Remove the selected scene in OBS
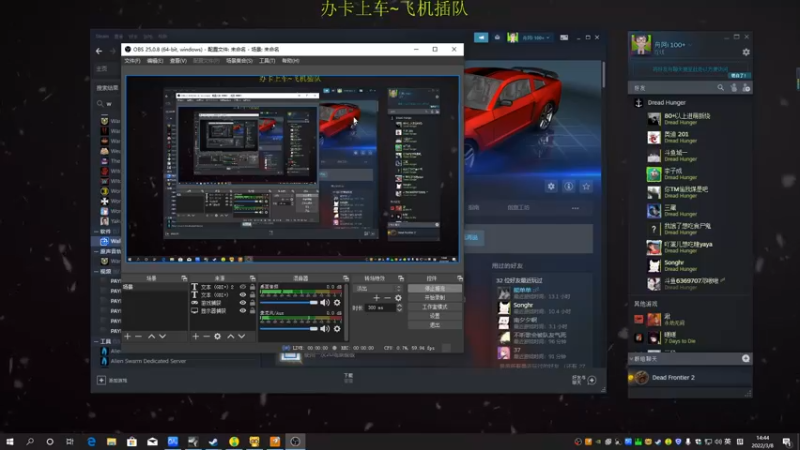 click(x=138, y=337)
